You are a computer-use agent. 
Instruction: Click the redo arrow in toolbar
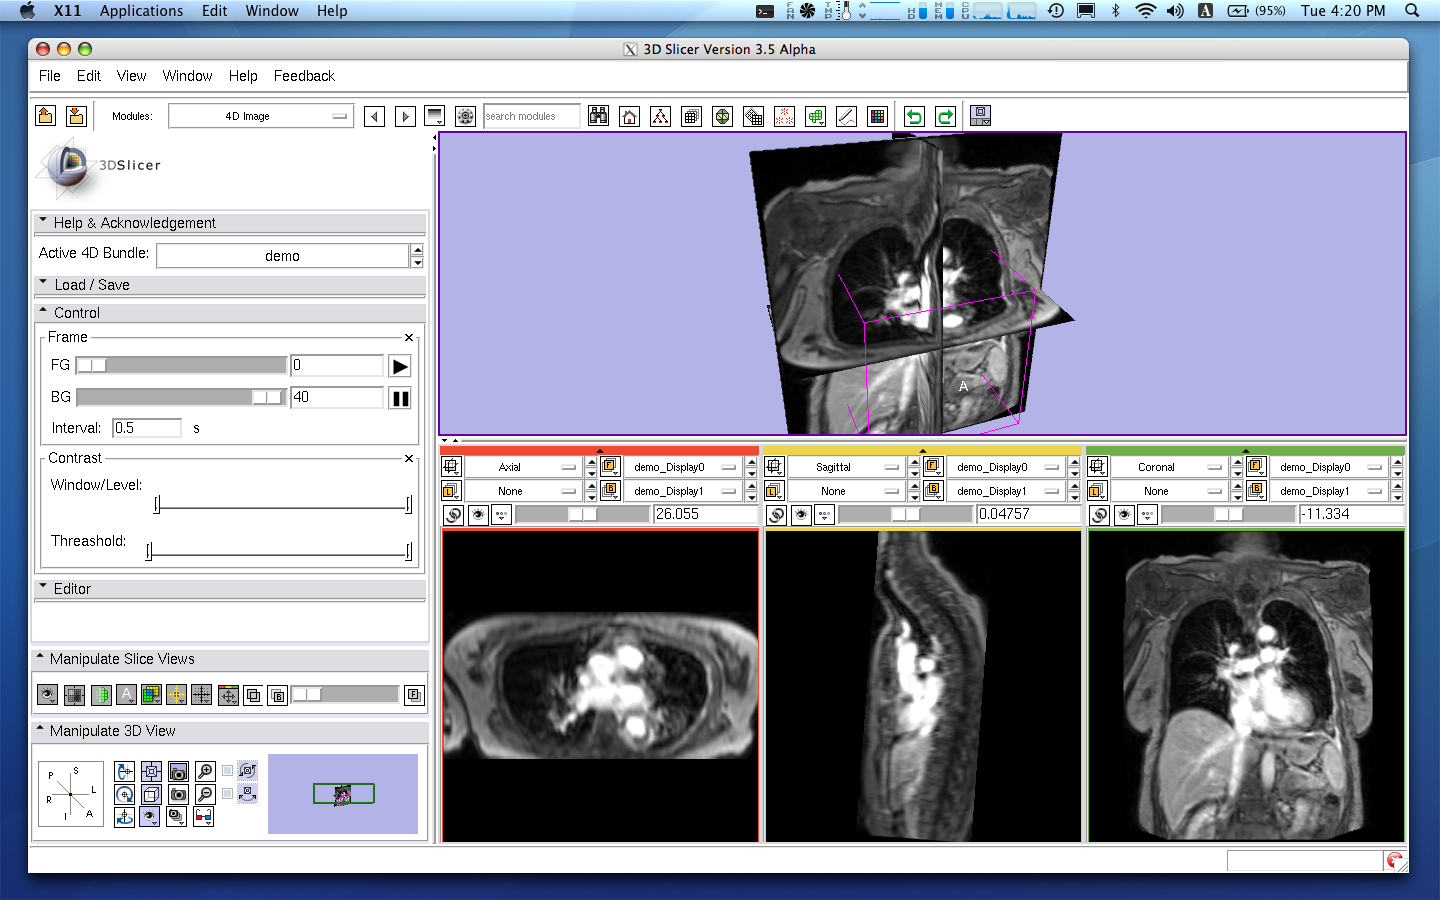[x=945, y=117]
